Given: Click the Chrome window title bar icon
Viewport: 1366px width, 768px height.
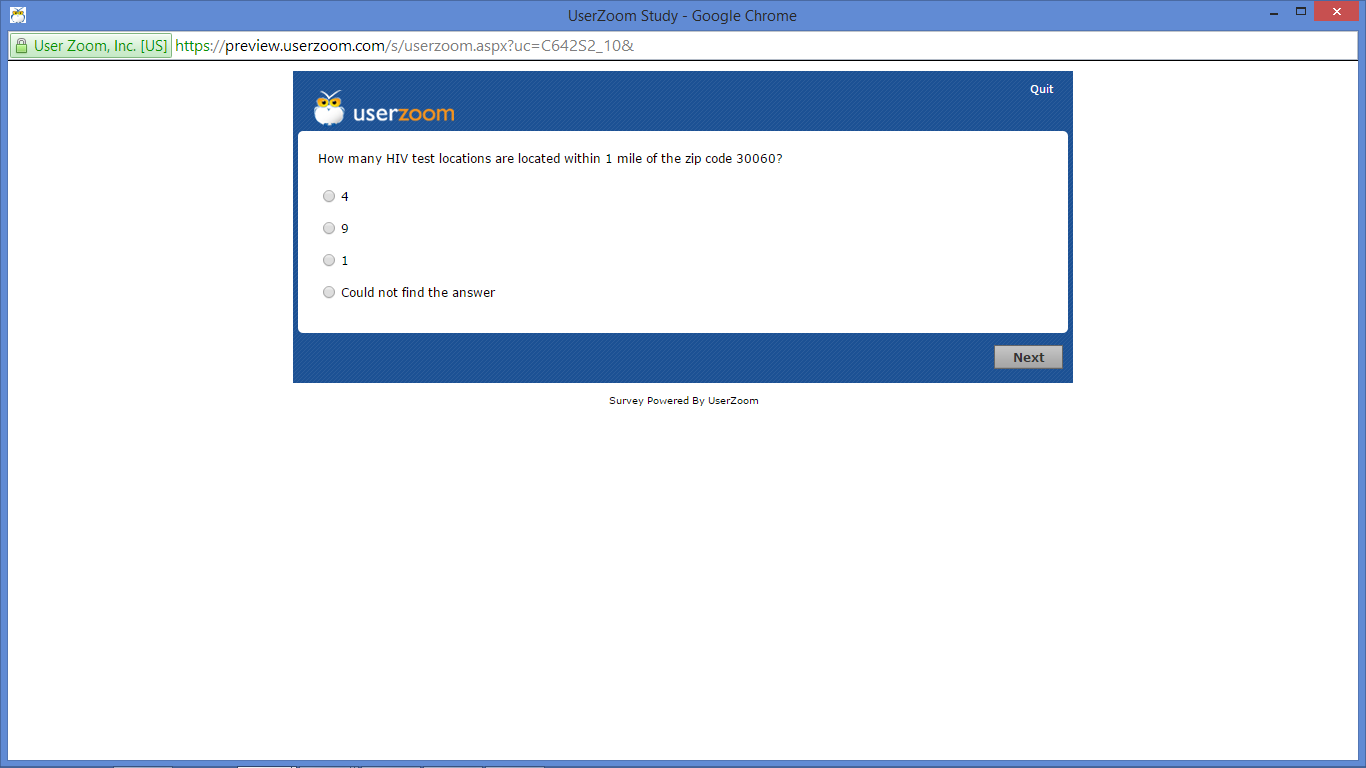Looking at the screenshot, I should point(18,15).
